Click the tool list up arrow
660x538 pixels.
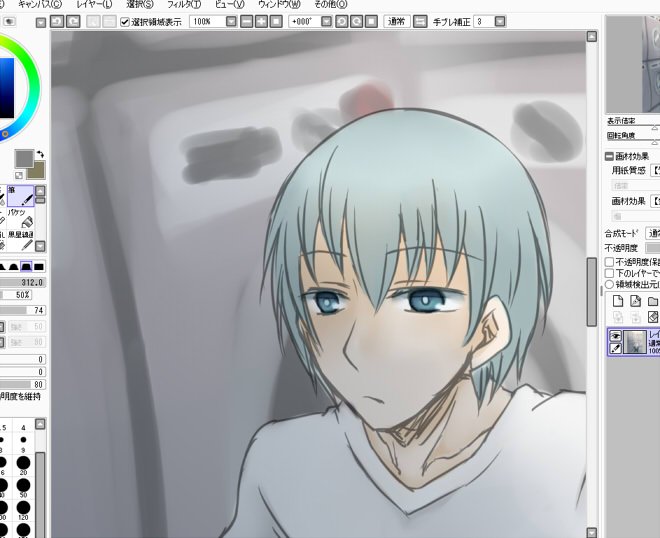[x=40, y=191]
